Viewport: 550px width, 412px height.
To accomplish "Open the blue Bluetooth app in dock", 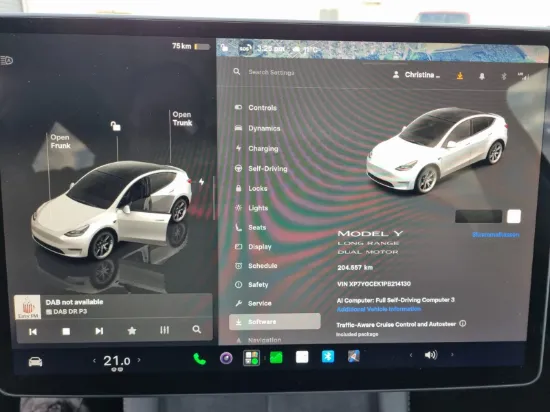I will (x=328, y=357).
